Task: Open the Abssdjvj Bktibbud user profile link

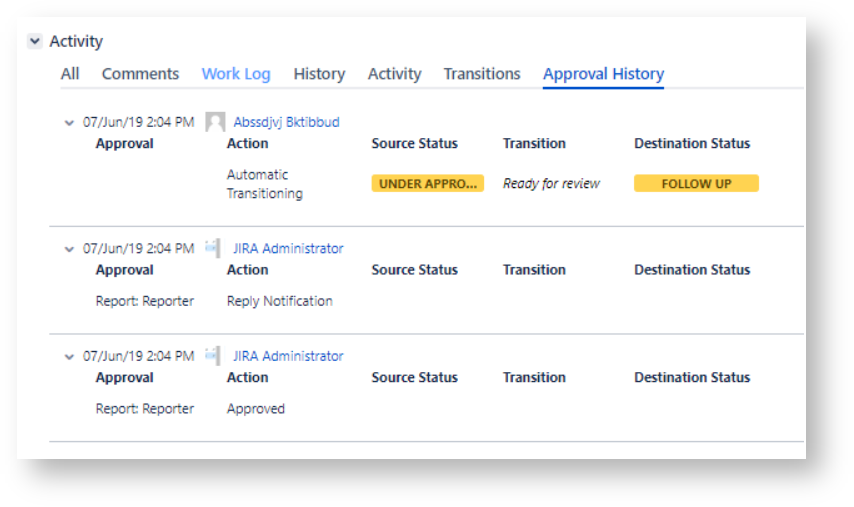Action: 286,122
